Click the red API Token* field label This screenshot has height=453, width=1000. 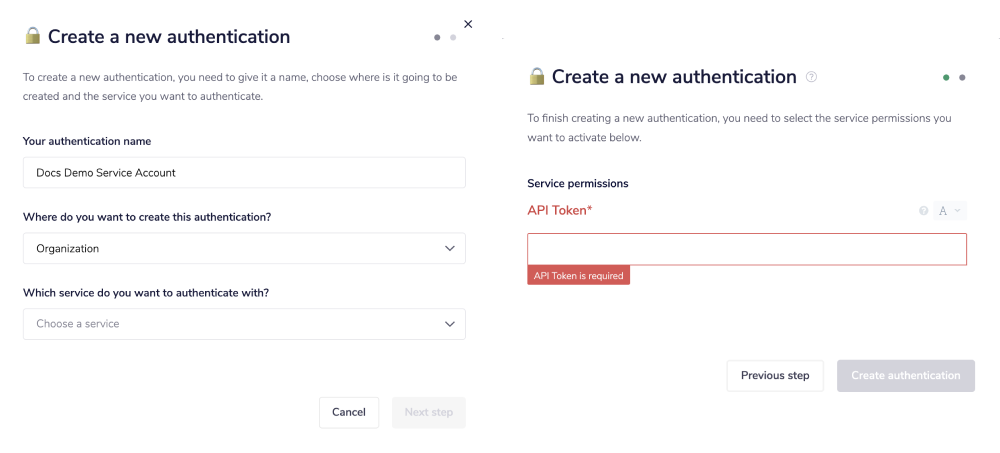pyautogui.click(x=559, y=210)
